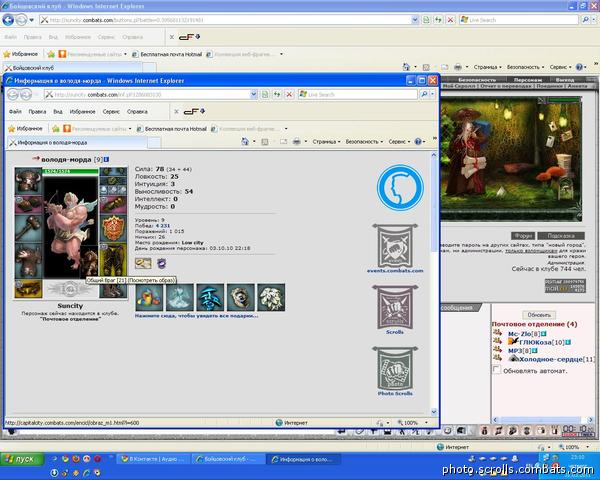Click the Подсказка button in game window
Viewport: 600px width, 480px height.
pos(561,236)
